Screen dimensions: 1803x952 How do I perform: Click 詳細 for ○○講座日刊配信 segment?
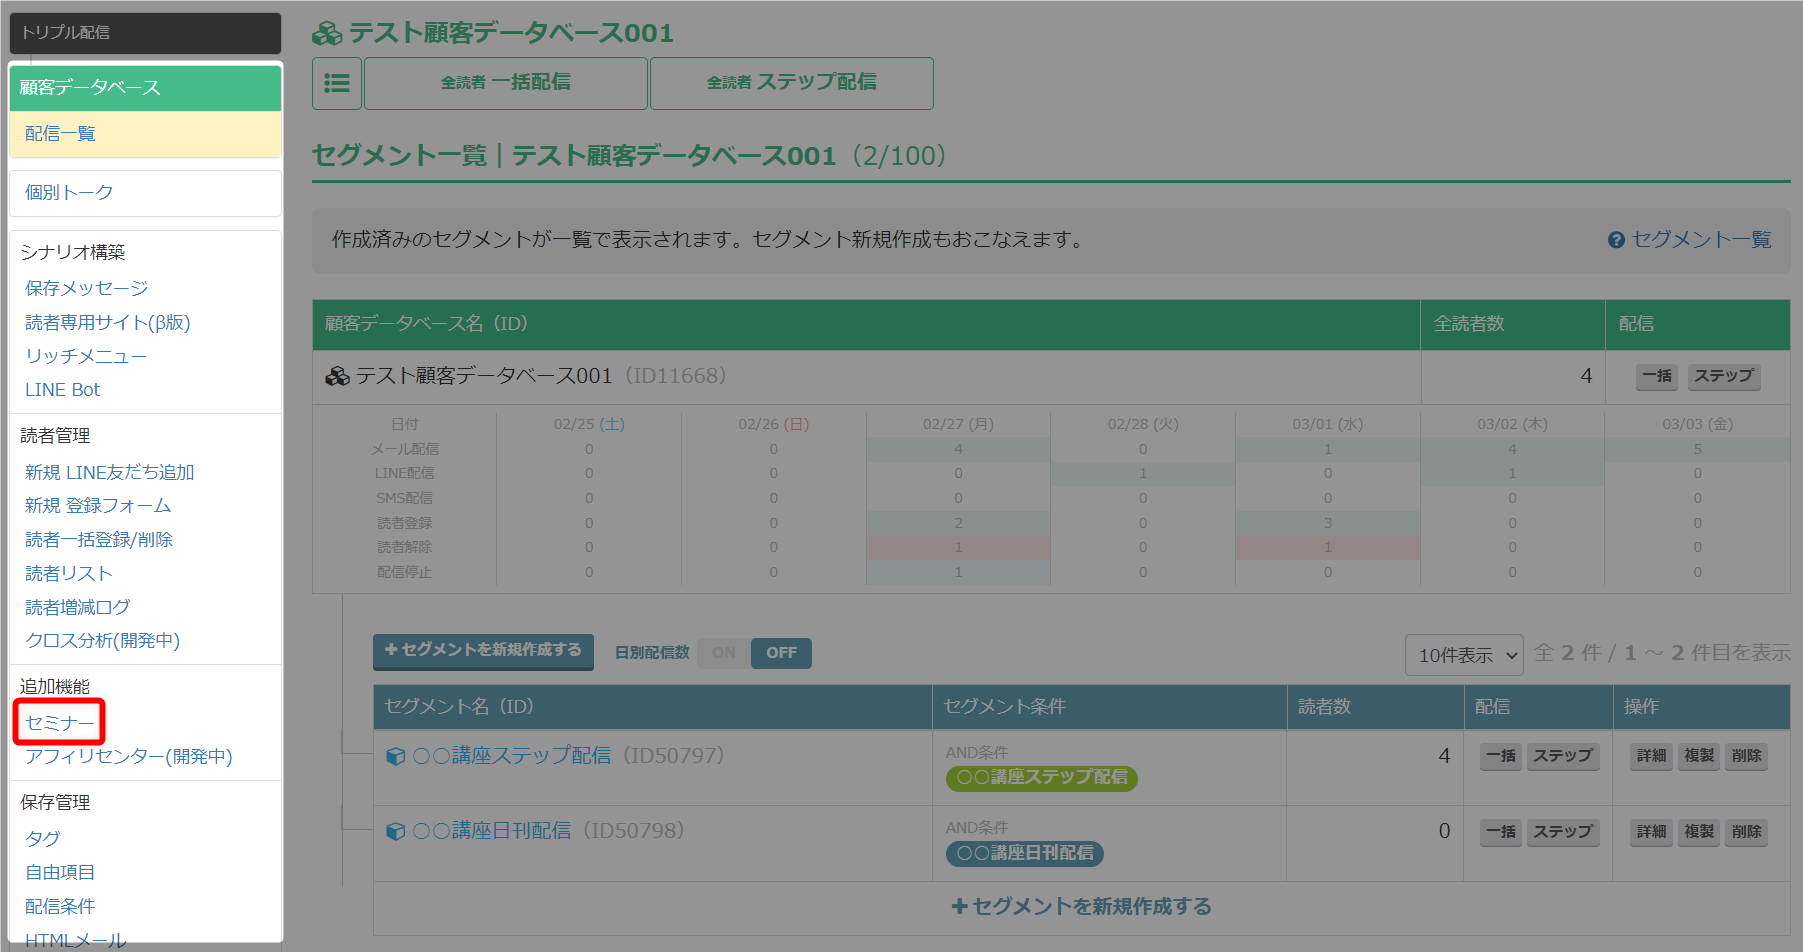click(x=1651, y=833)
